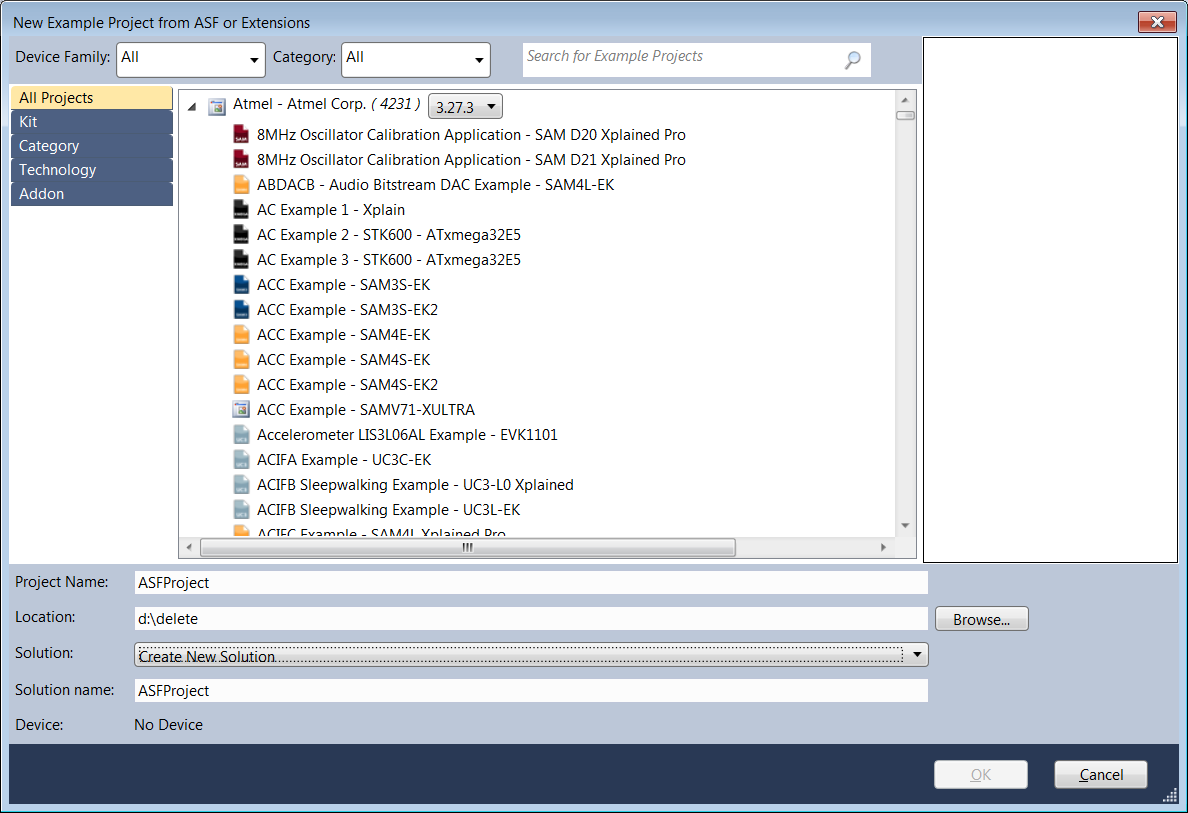Click icon beside AC Example 3 - STK600

click(241, 260)
